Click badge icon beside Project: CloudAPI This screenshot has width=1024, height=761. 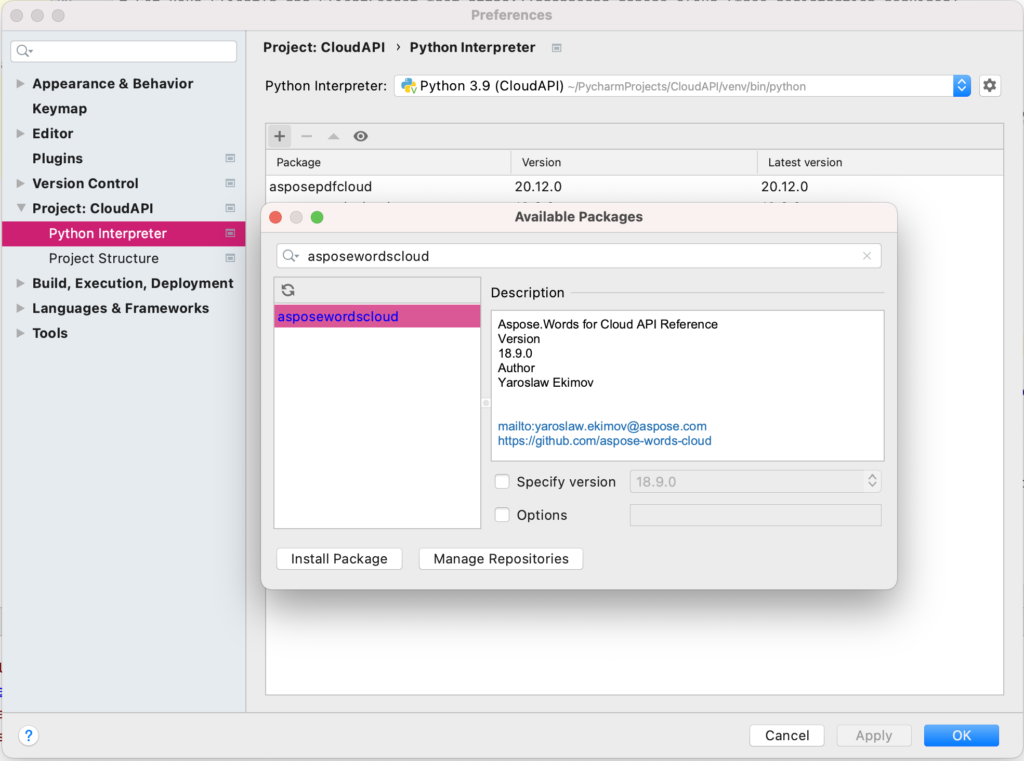point(230,208)
